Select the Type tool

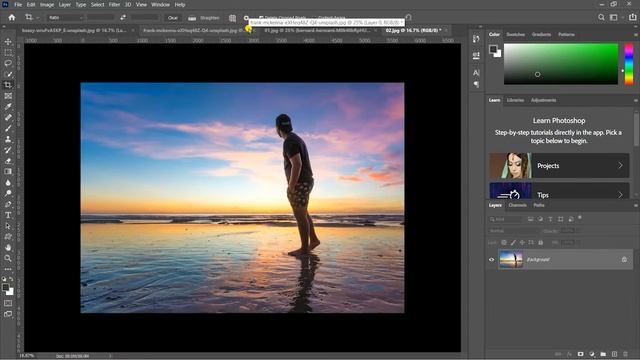click(x=8, y=215)
